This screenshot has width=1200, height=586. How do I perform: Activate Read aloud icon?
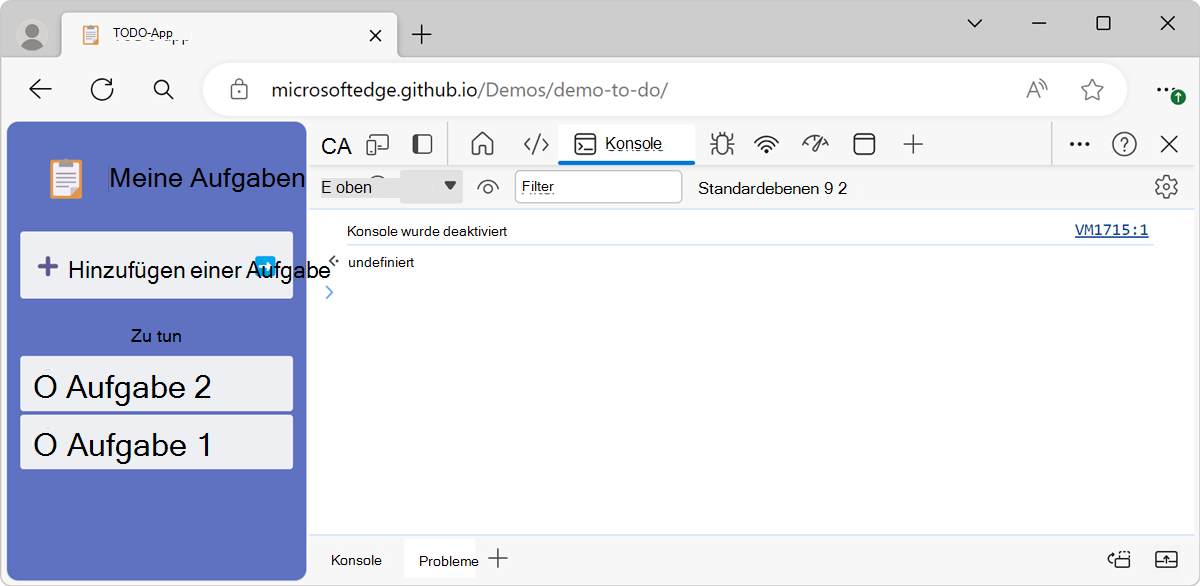[1037, 90]
